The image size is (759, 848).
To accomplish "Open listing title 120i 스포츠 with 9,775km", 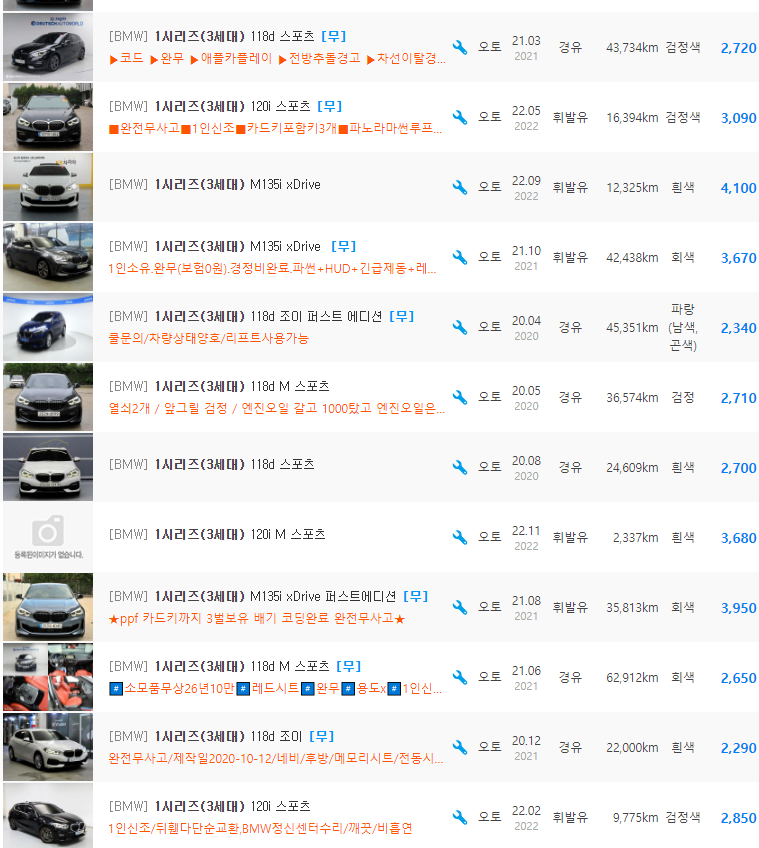I will (x=209, y=806).
